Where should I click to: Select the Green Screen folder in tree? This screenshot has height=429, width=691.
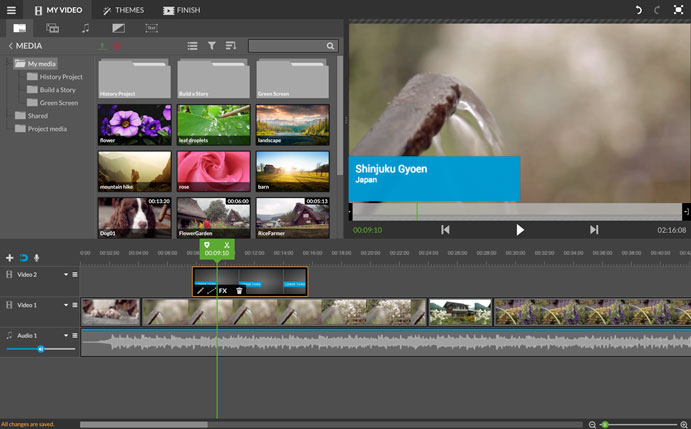pos(59,102)
